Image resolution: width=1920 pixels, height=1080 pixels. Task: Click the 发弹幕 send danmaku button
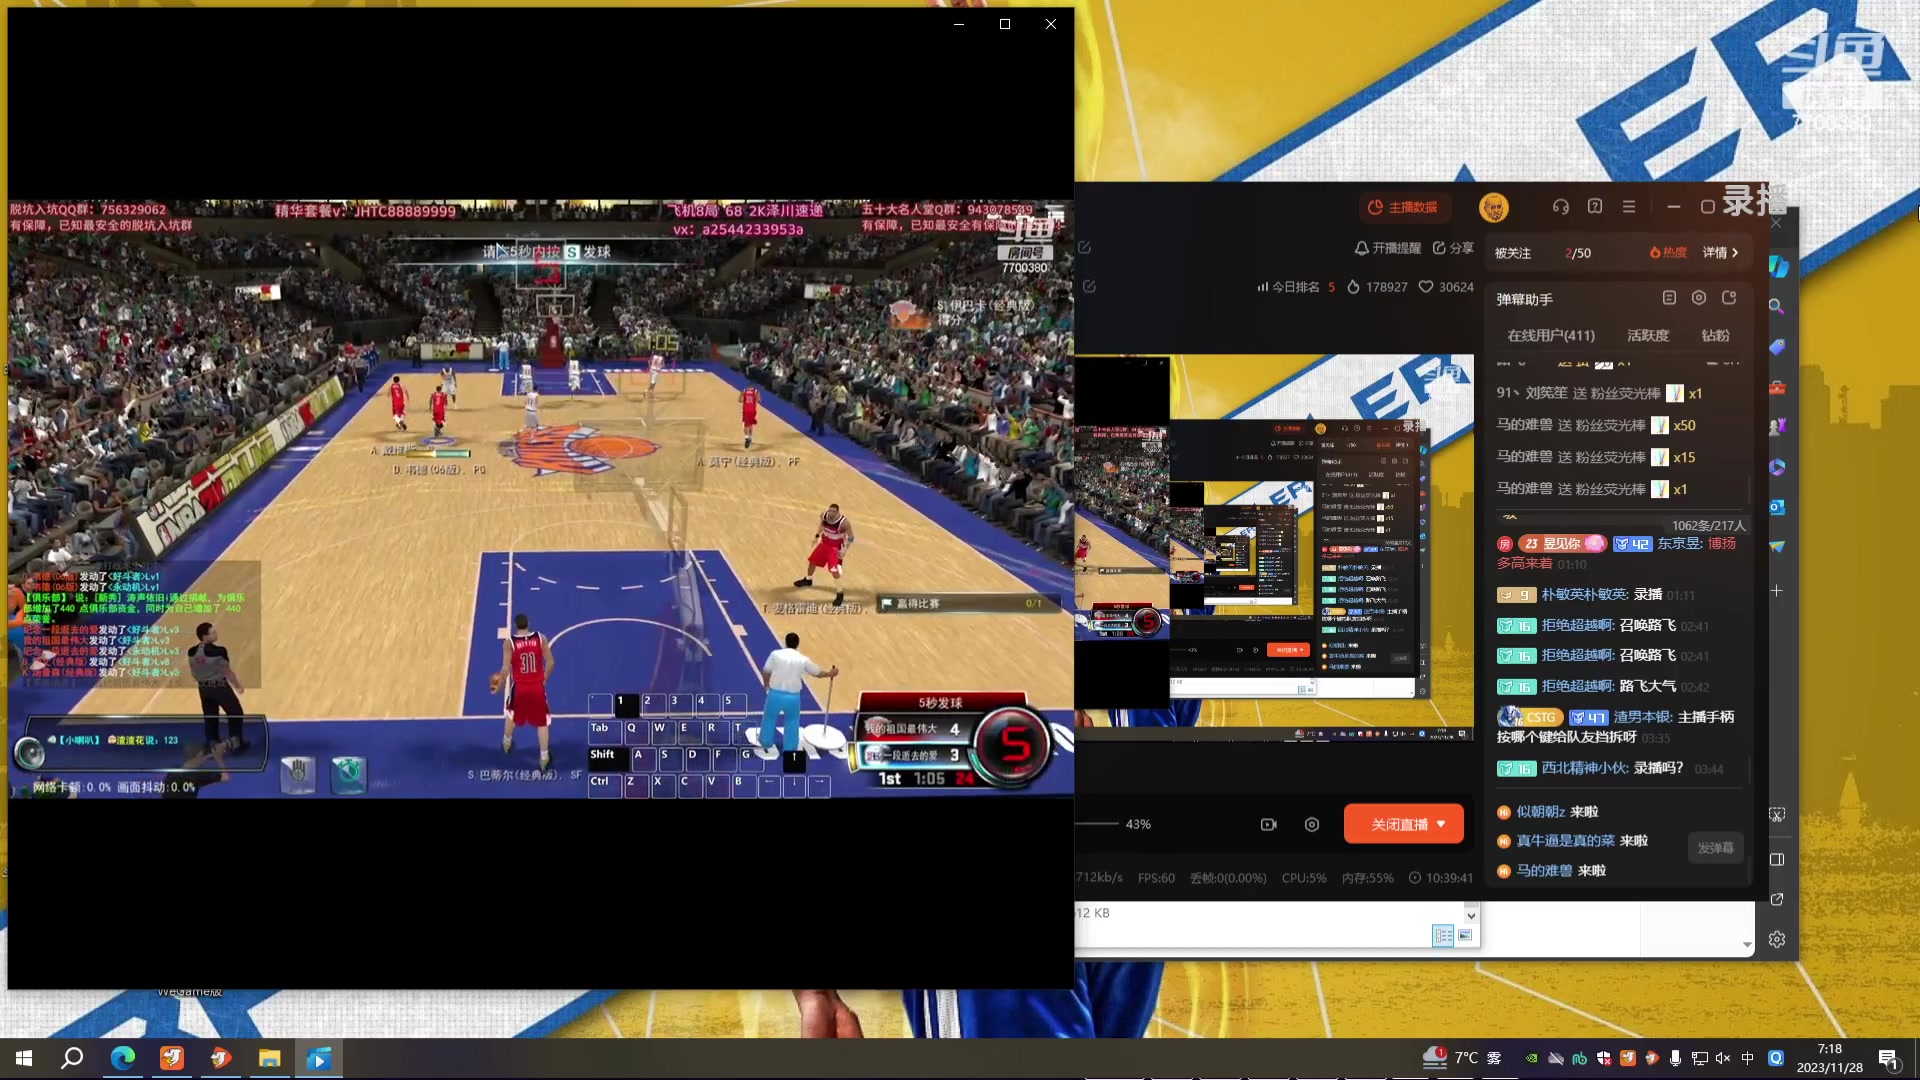[x=1716, y=848]
